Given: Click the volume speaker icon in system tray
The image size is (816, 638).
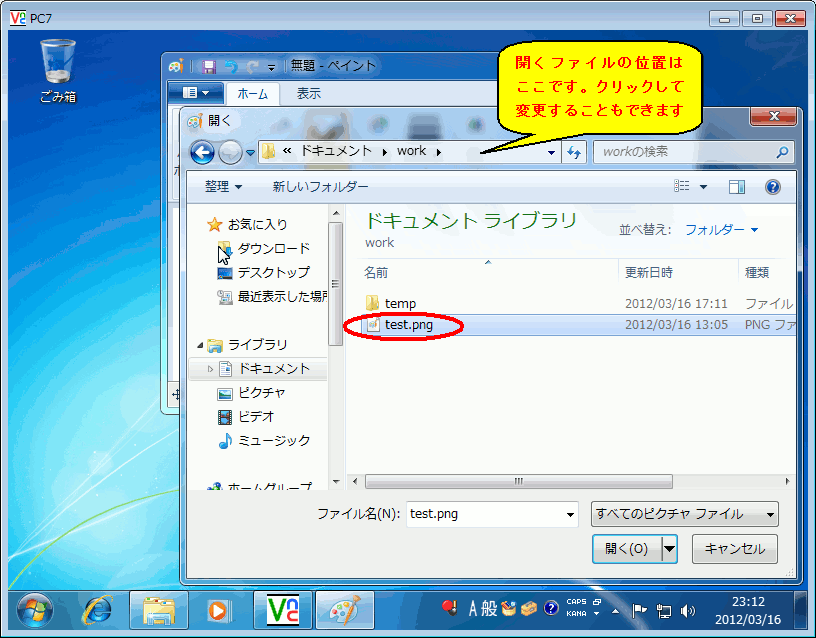Looking at the screenshot, I should [x=688, y=611].
